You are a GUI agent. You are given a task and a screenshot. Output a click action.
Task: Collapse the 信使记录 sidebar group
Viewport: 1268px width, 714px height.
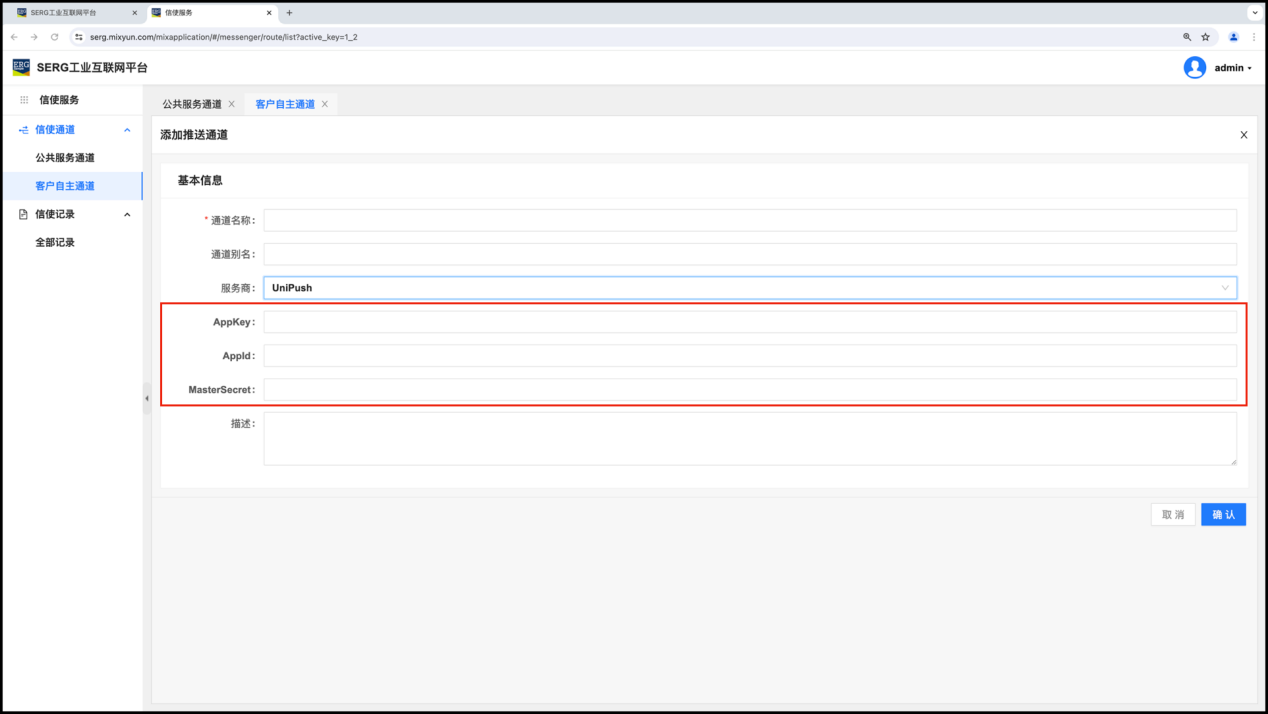tap(127, 214)
